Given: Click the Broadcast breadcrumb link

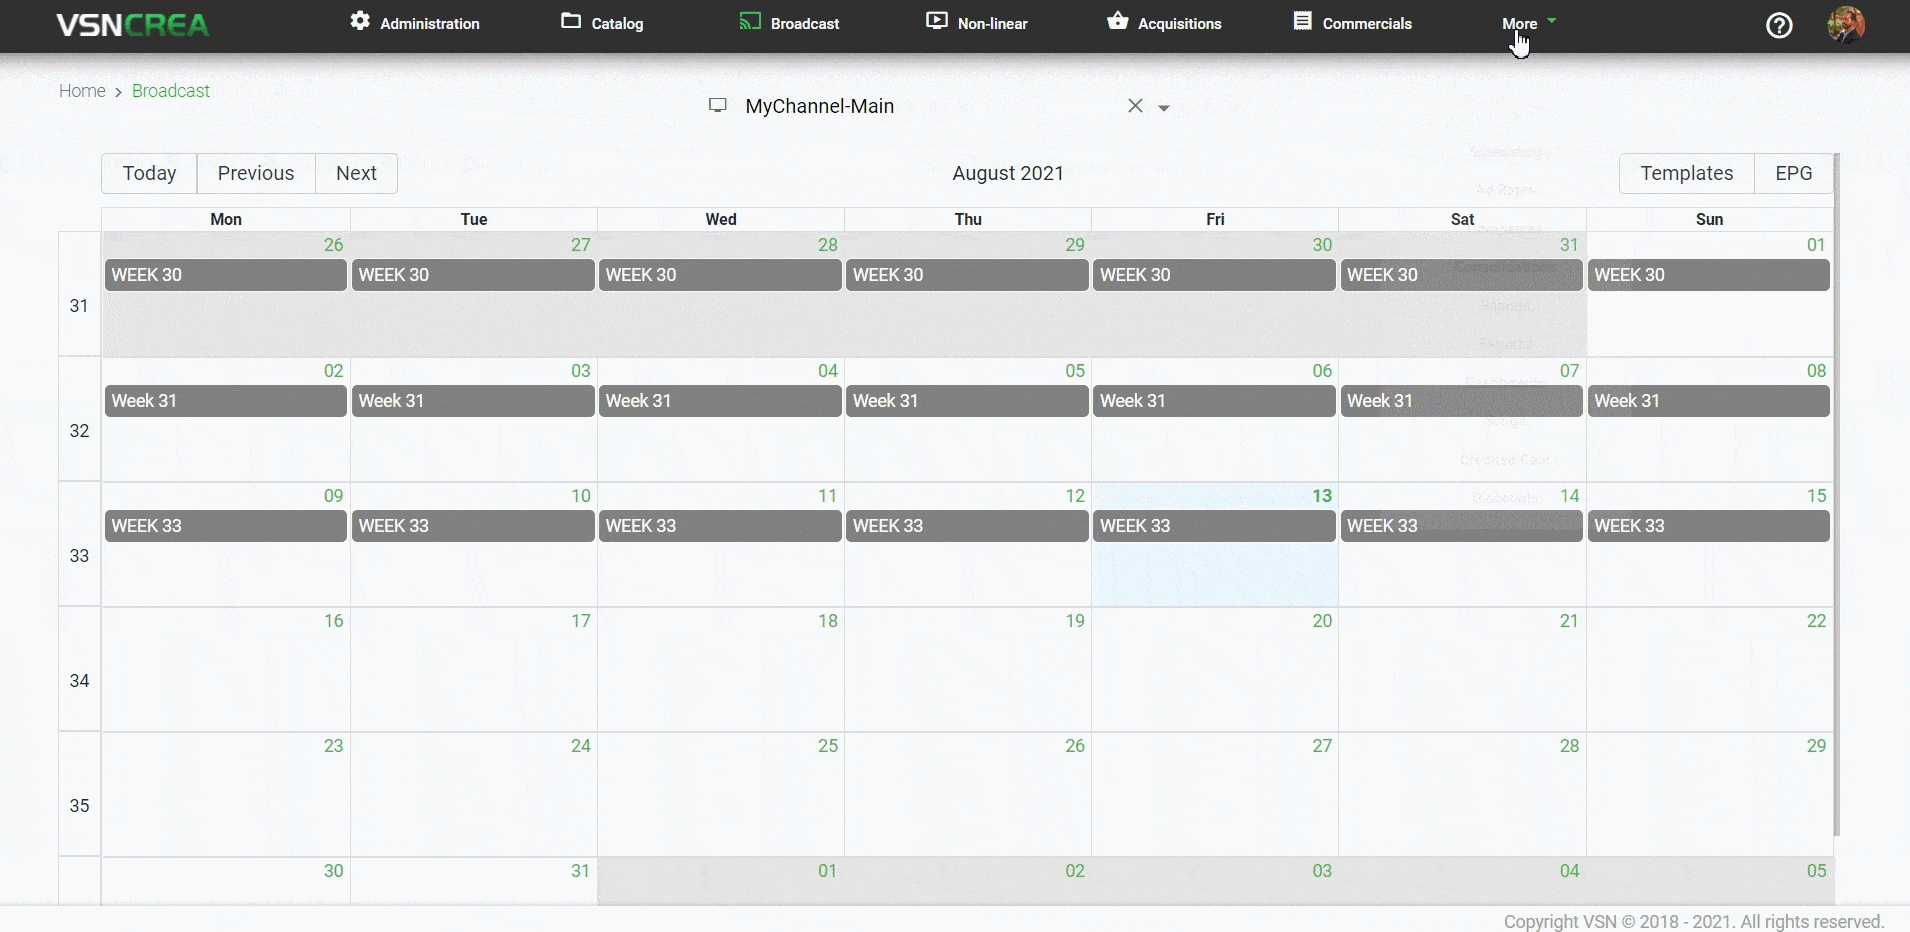Looking at the screenshot, I should [171, 91].
